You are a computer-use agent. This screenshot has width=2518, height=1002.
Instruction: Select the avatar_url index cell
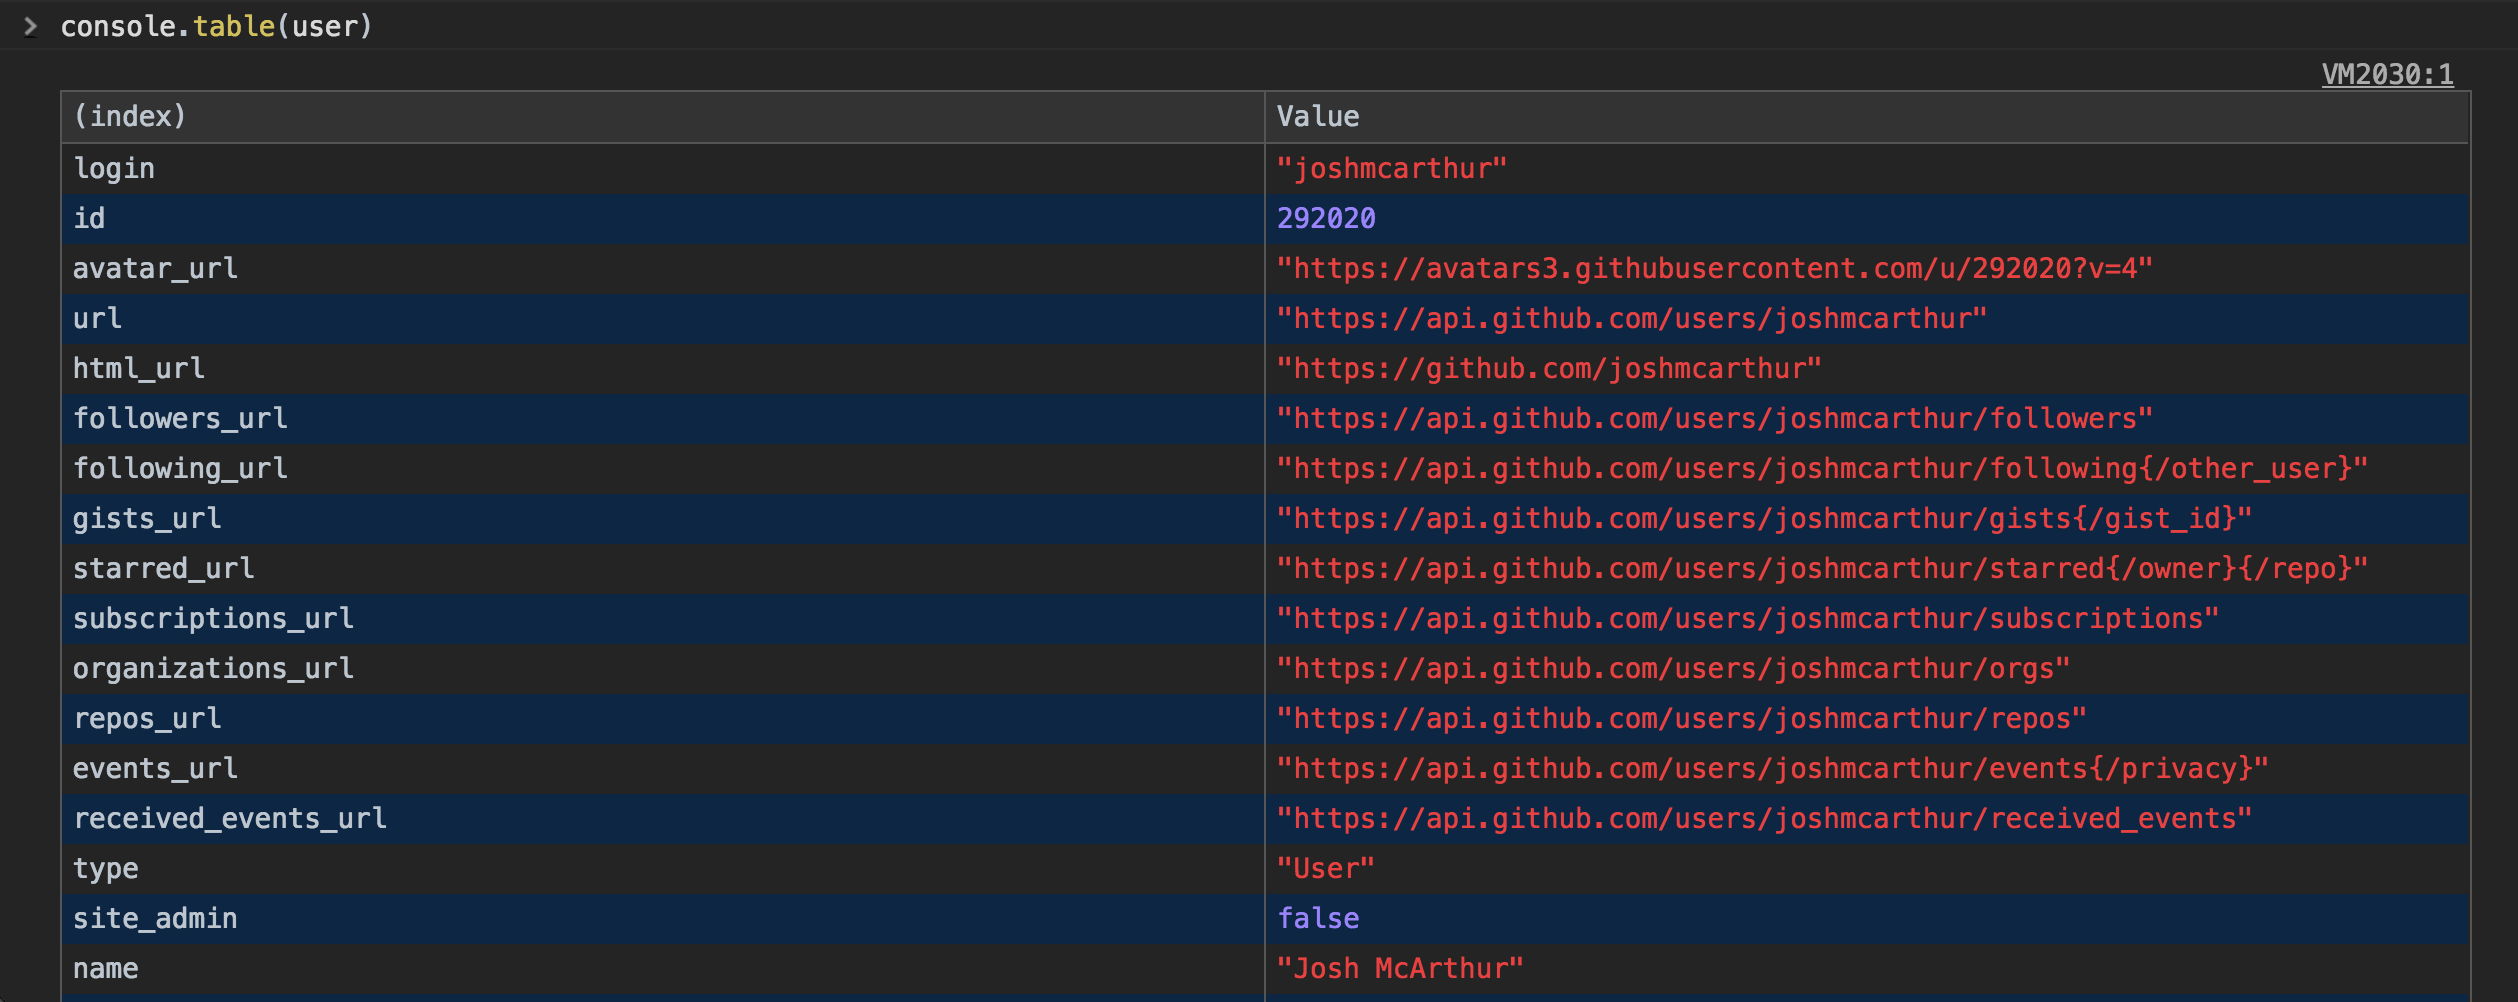(663, 269)
